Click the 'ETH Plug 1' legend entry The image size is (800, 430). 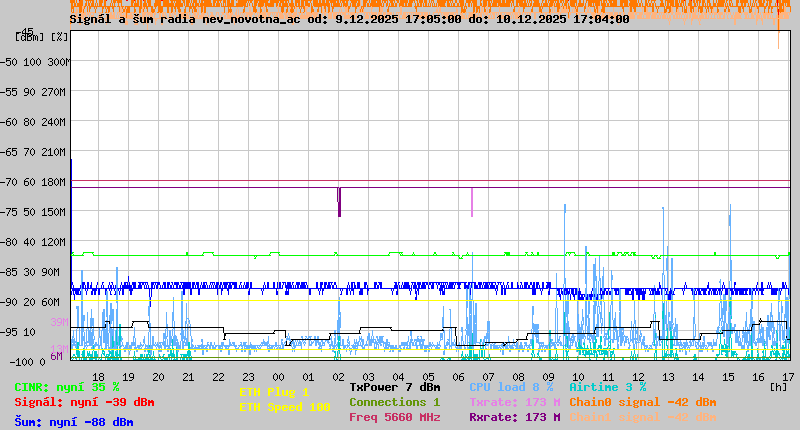click(274, 392)
